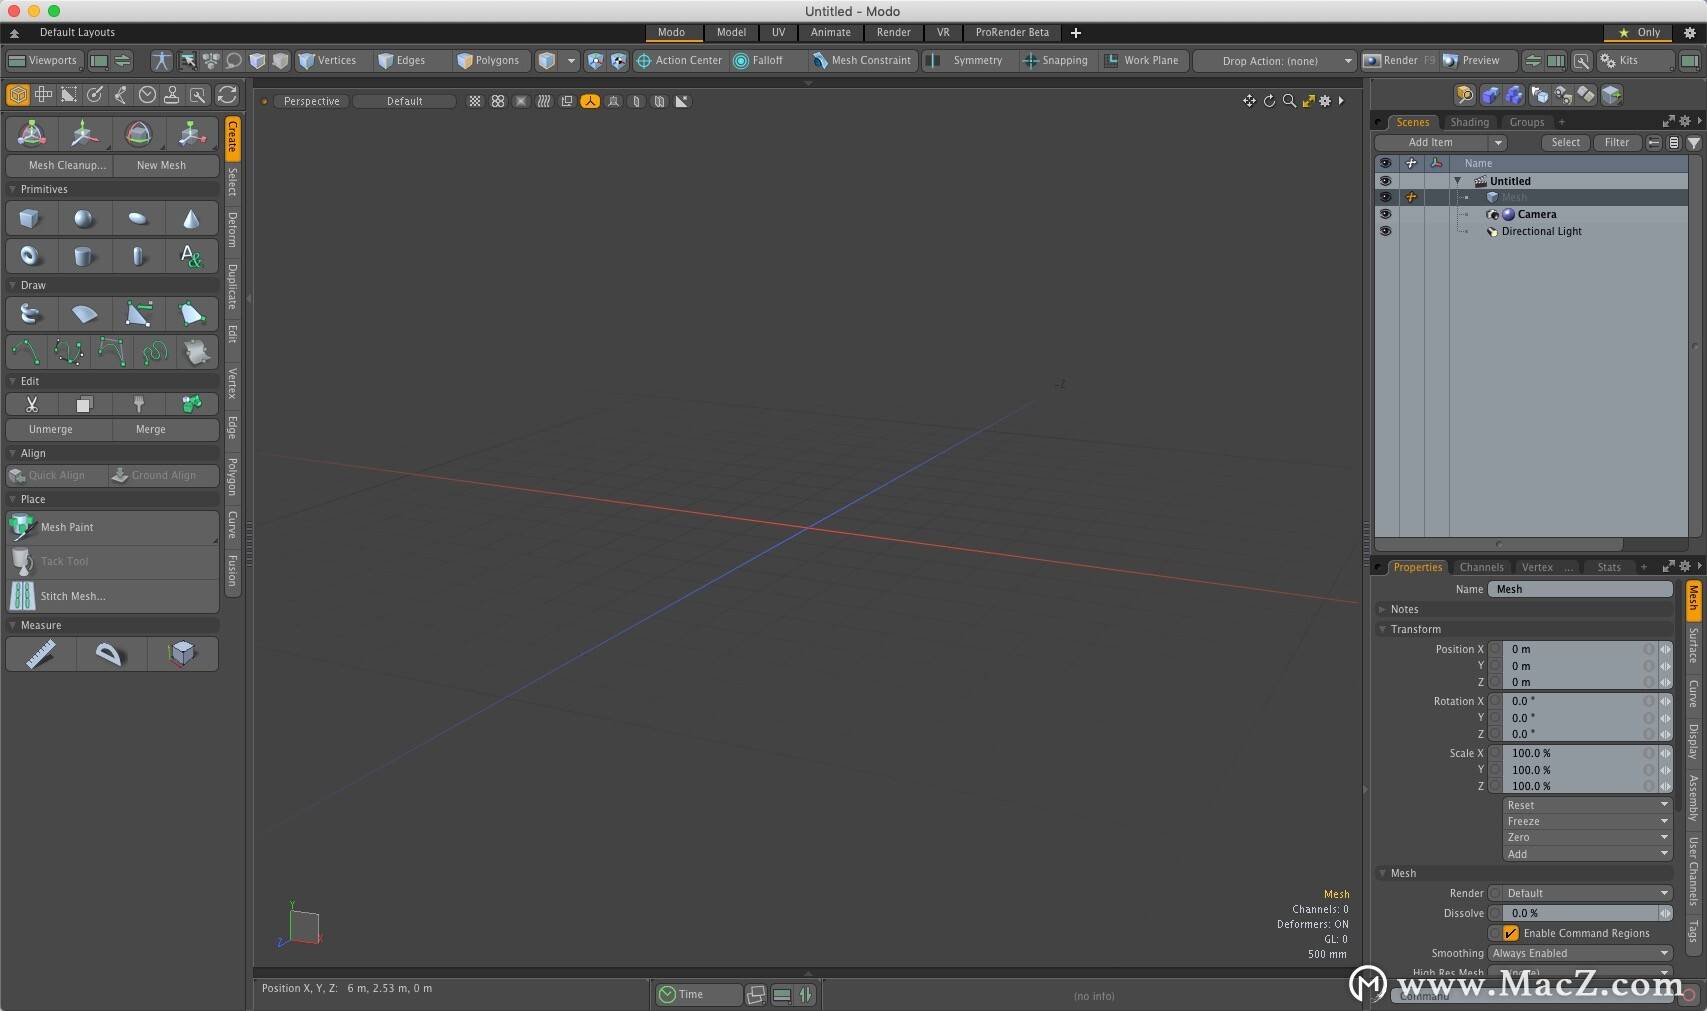Select the Torus primitive tool

click(x=30, y=256)
